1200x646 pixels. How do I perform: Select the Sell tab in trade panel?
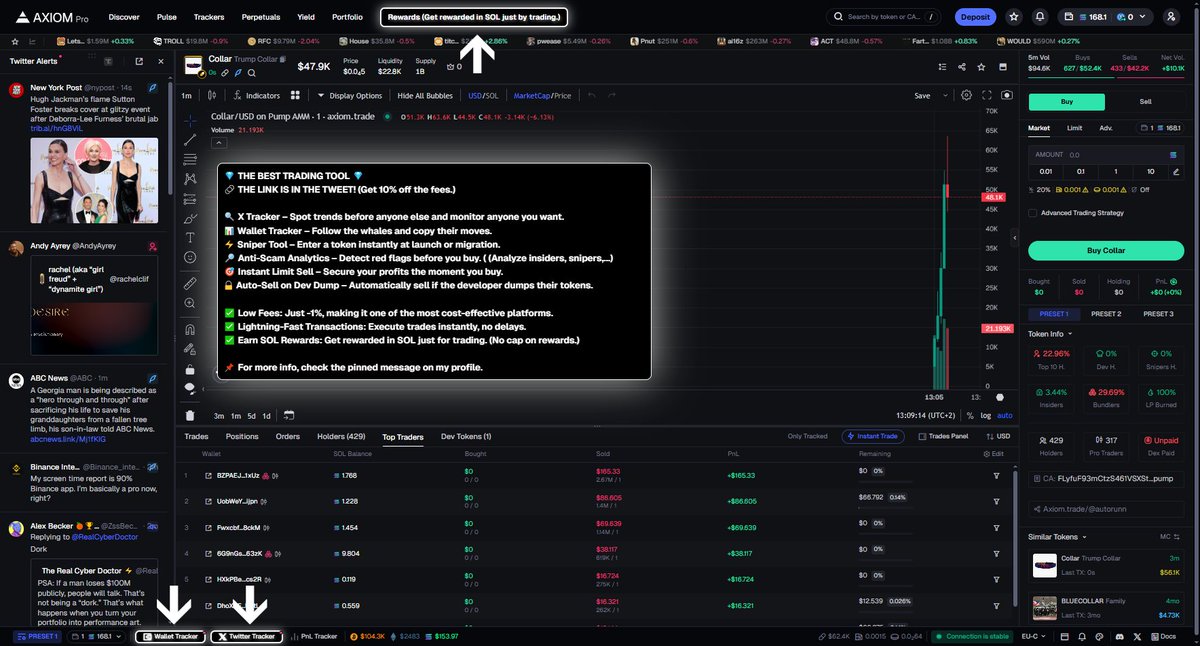coord(1146,101)
